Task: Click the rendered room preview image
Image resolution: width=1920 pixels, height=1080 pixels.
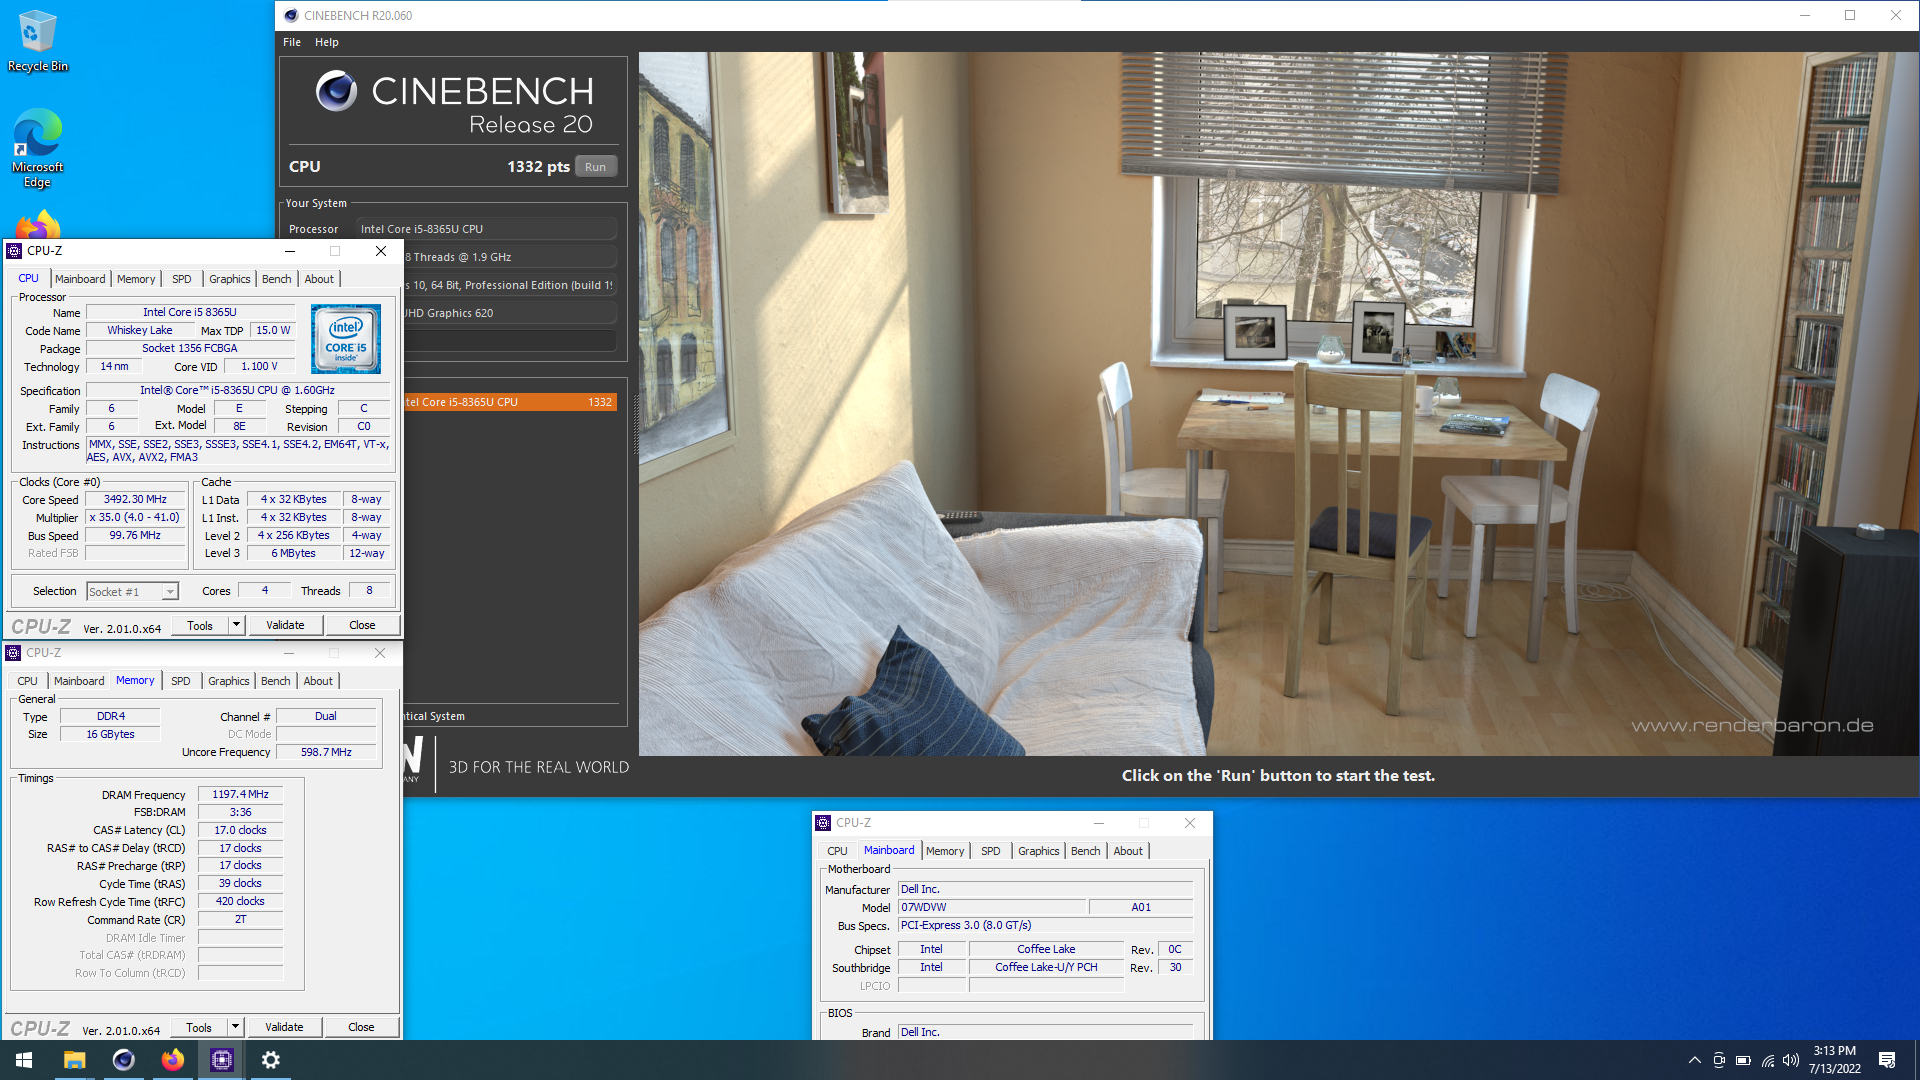Action: 1279,404
